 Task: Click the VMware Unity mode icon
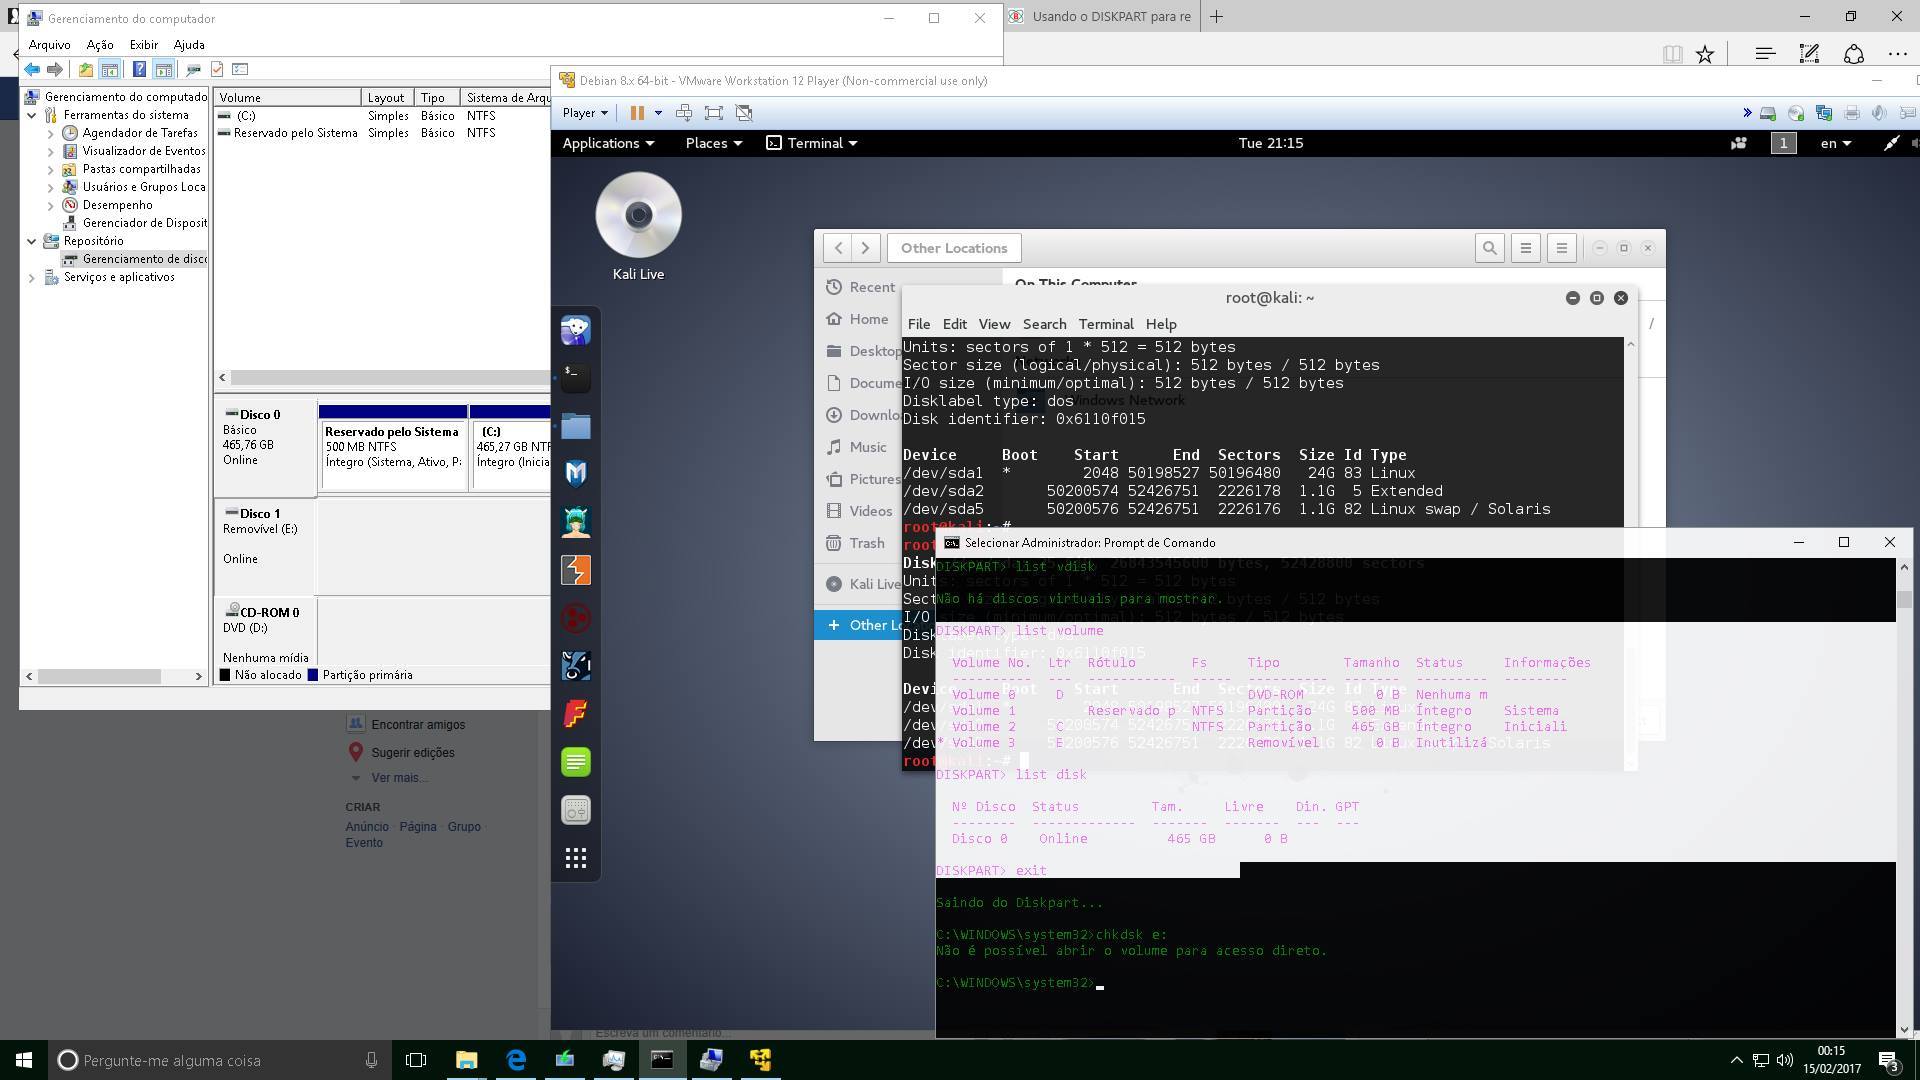[x=744, y=113]
